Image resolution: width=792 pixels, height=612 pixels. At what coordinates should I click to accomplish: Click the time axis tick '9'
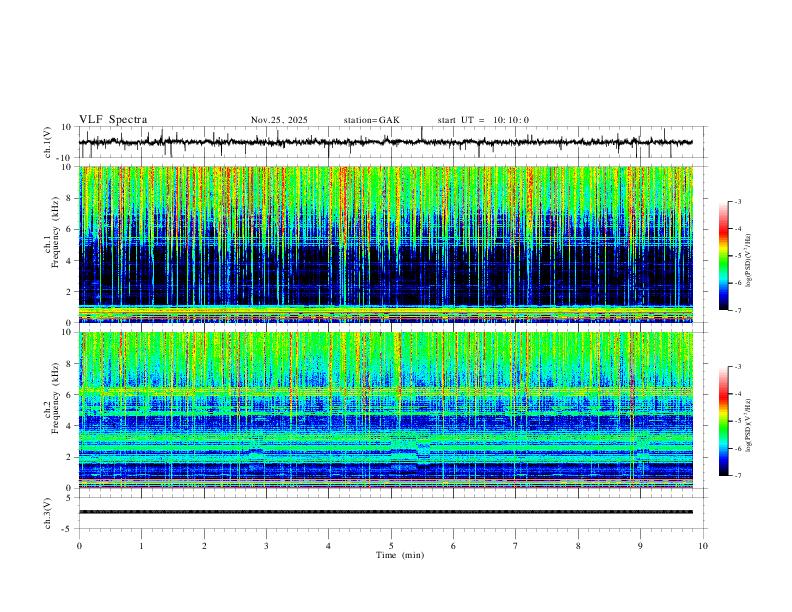[640, 546]
